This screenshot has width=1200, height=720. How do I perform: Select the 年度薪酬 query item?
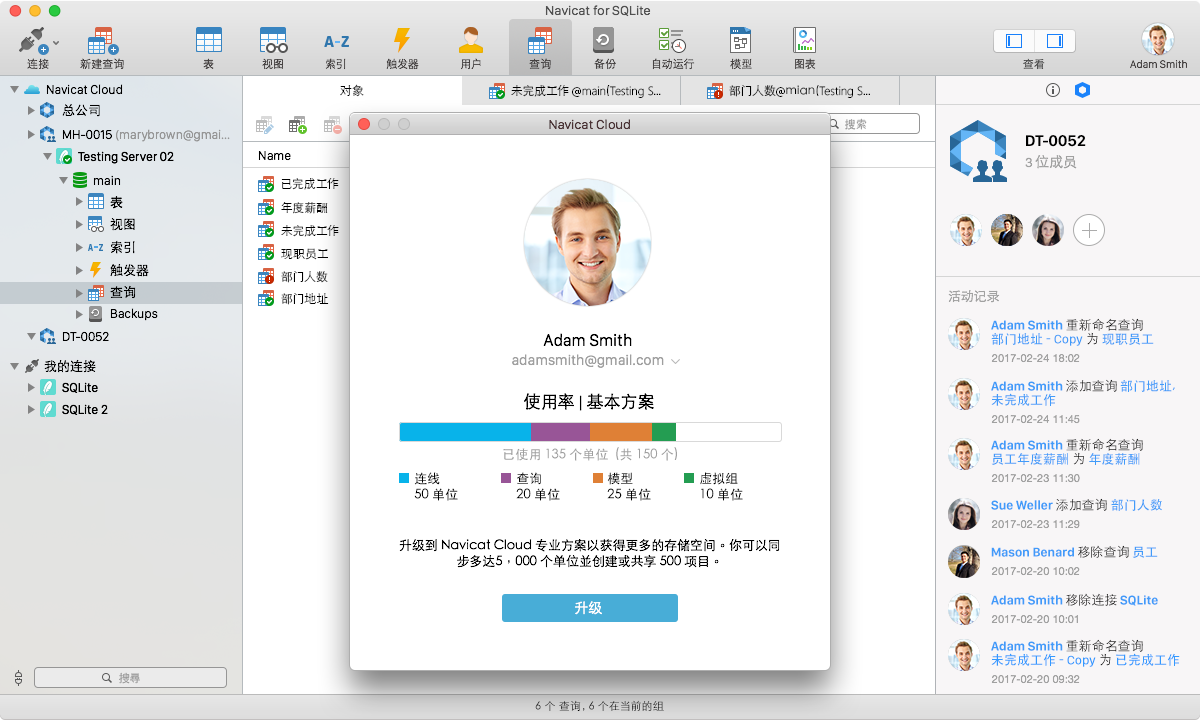click(x=293, y=208)
